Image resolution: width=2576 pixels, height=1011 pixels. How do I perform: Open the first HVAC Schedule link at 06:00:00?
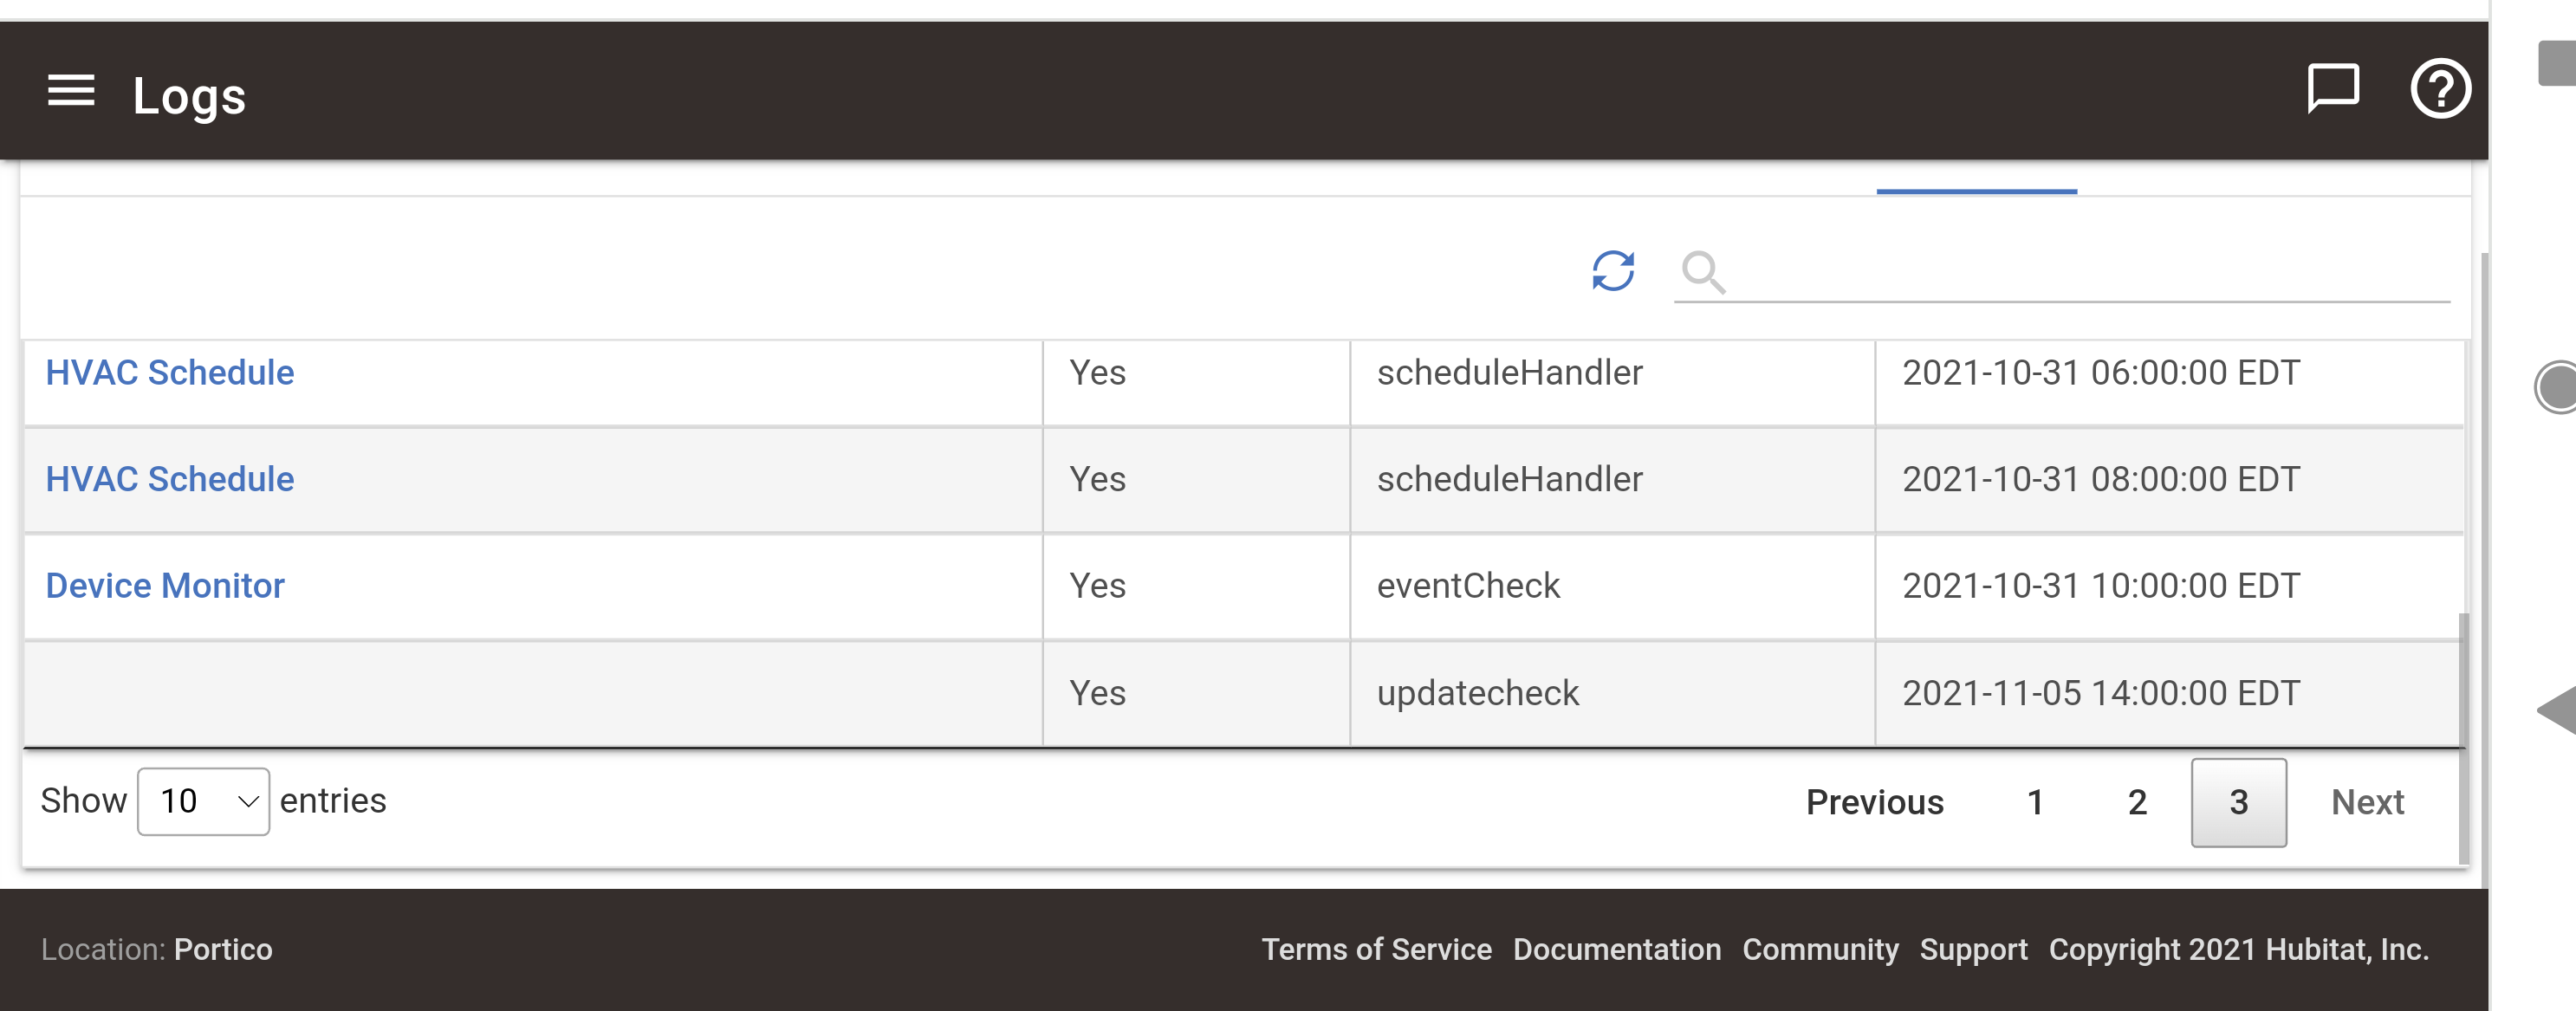pyautogui.click(x=170, y=373)
